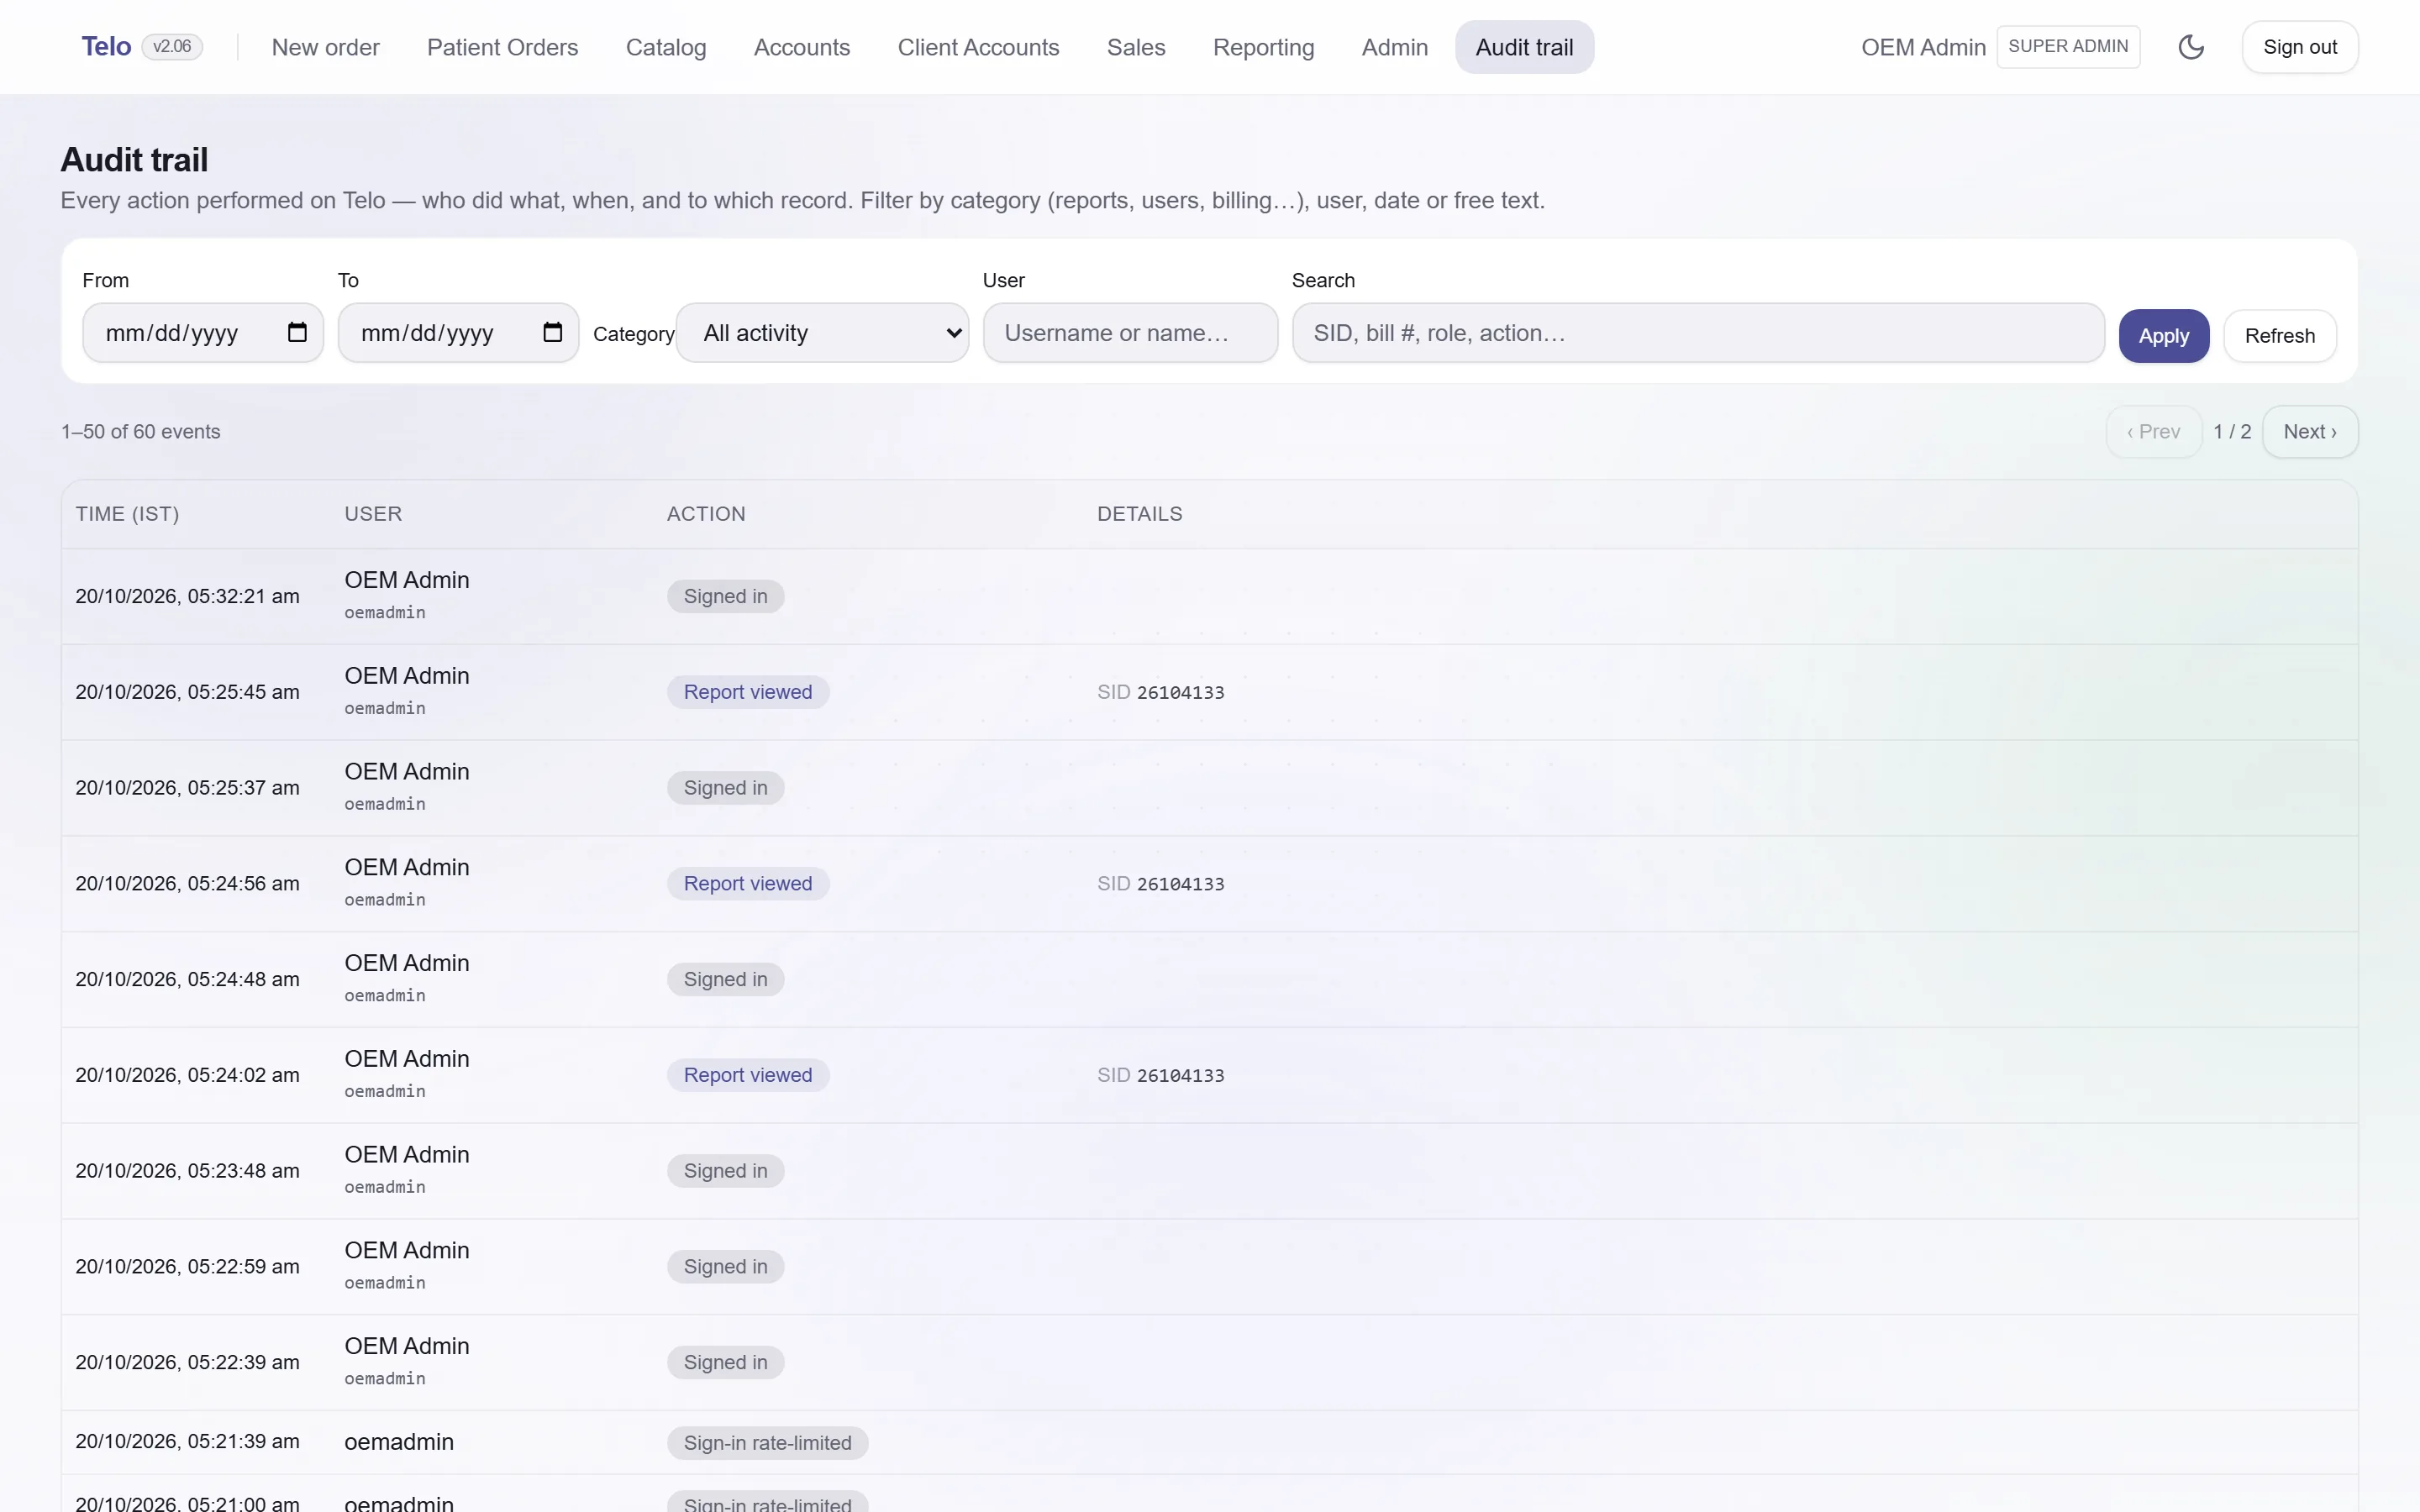Click Report viewed badge at 05:25:45 am
The height and width of the screenshot is (1512, 2420).
click(x=748, y=692)
